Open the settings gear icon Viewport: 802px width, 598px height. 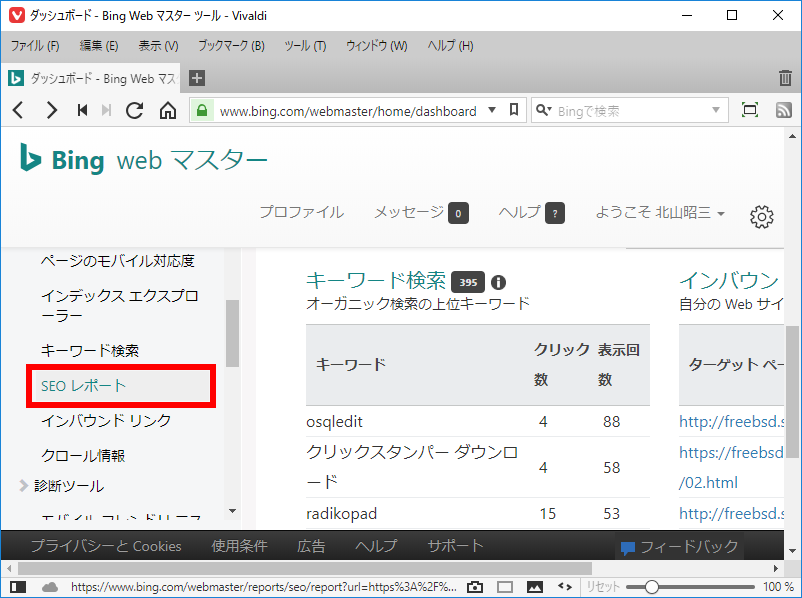(x=762, y=217)
